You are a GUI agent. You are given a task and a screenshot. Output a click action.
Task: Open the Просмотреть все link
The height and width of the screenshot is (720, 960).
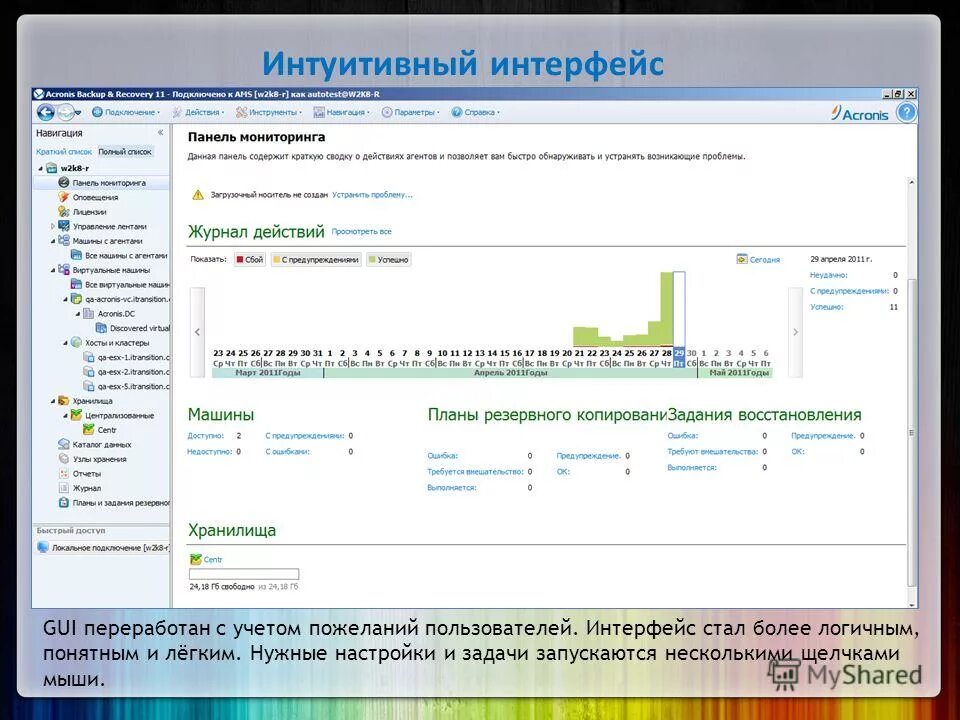[x=362, y=228]
